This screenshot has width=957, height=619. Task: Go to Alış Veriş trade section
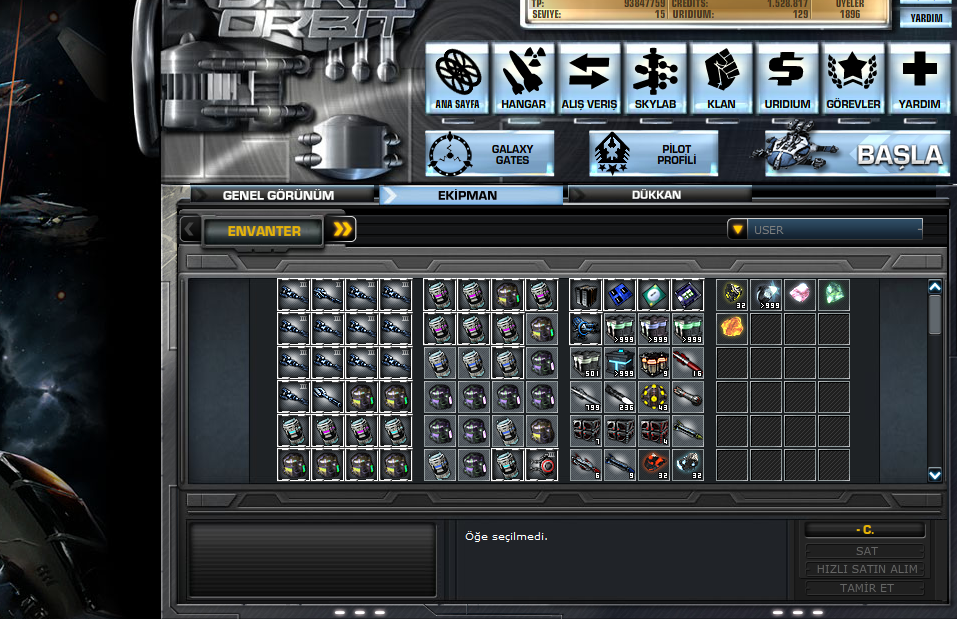tap(589, 78)
